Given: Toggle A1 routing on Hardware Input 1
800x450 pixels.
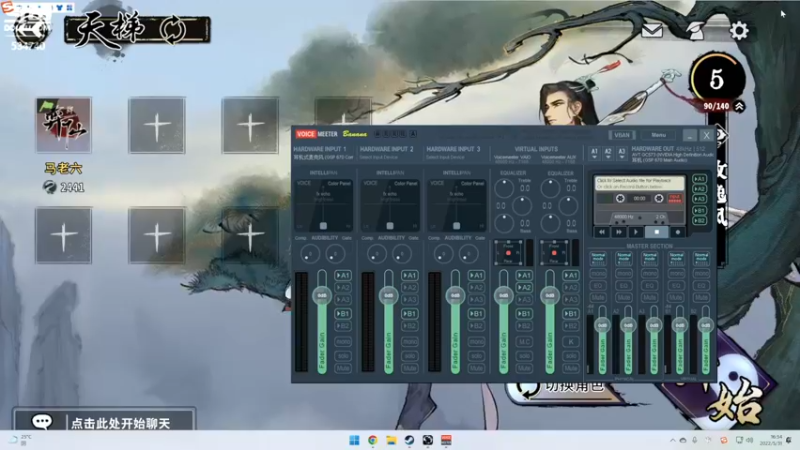Looking at the screenshot, I should (x=343, y=276).
